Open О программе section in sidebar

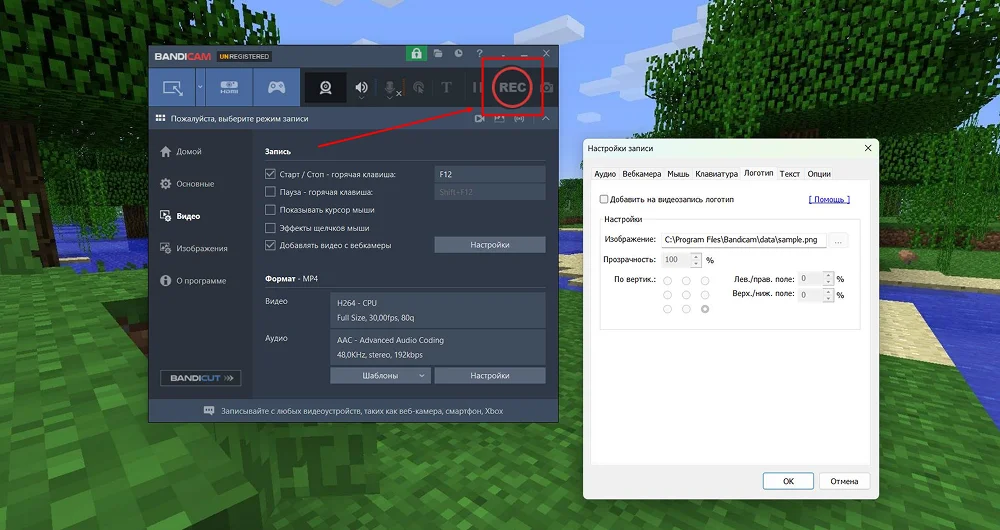(x=193, y=281)
